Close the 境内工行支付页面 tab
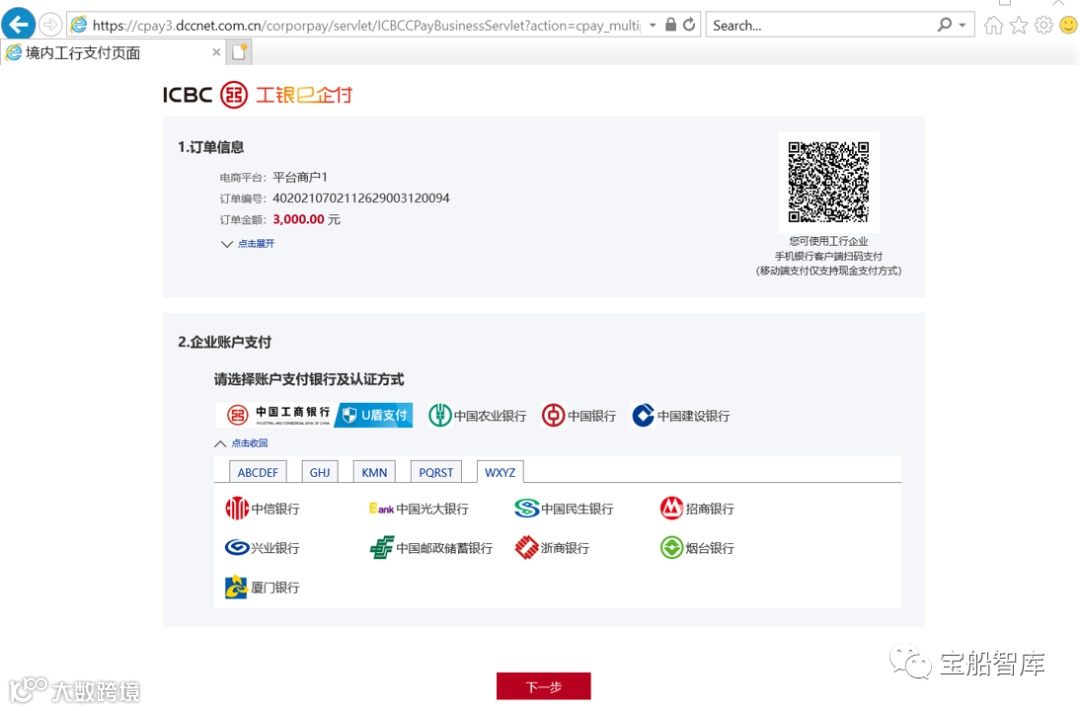Screen dimensions: 1080x711 tap(216, 52)
